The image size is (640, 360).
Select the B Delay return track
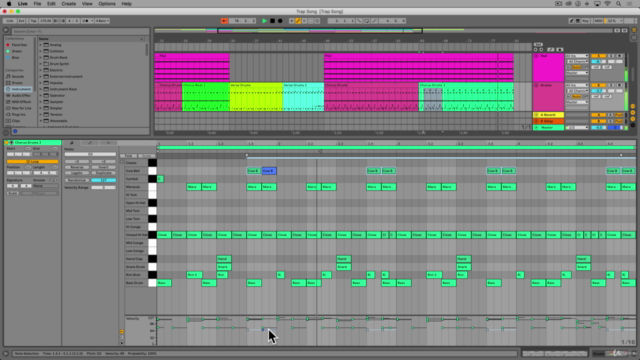point(548,121)
